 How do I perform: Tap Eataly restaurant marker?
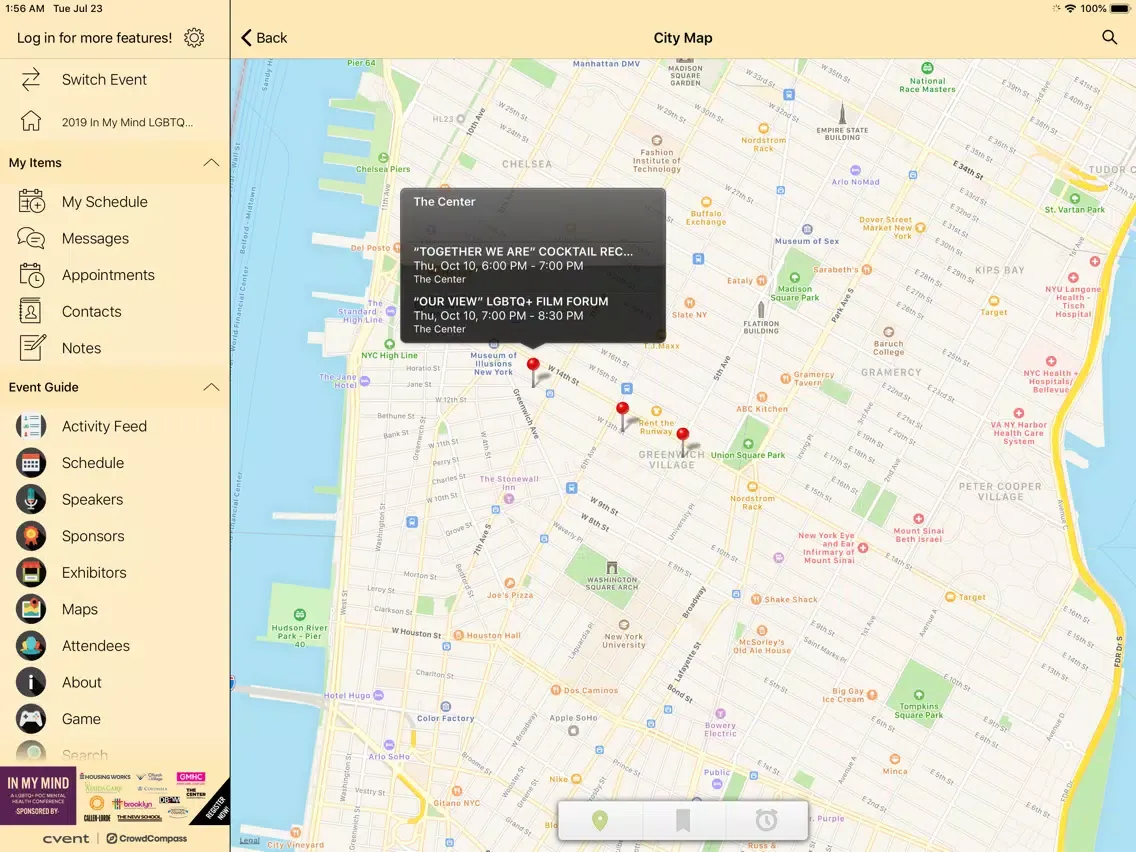(x=761, y=280)
